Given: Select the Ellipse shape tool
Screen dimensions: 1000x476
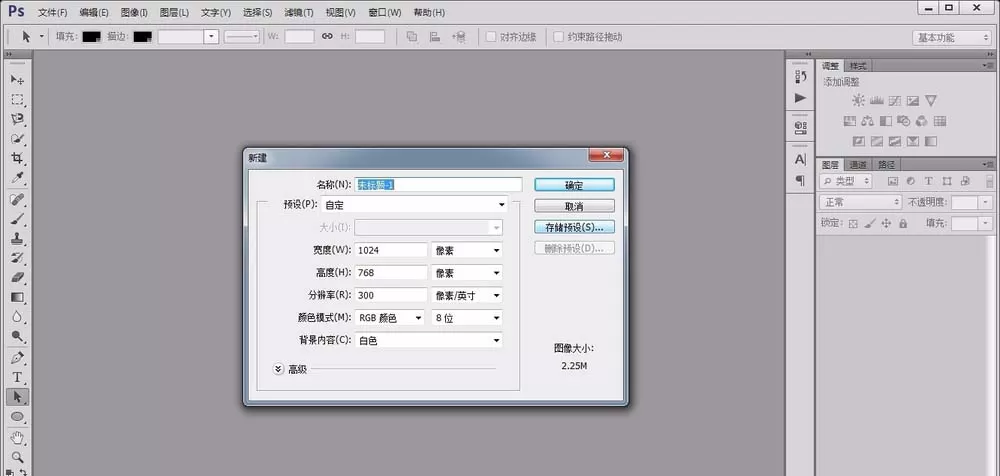Looking at the screenshot, I should [17, 417].
